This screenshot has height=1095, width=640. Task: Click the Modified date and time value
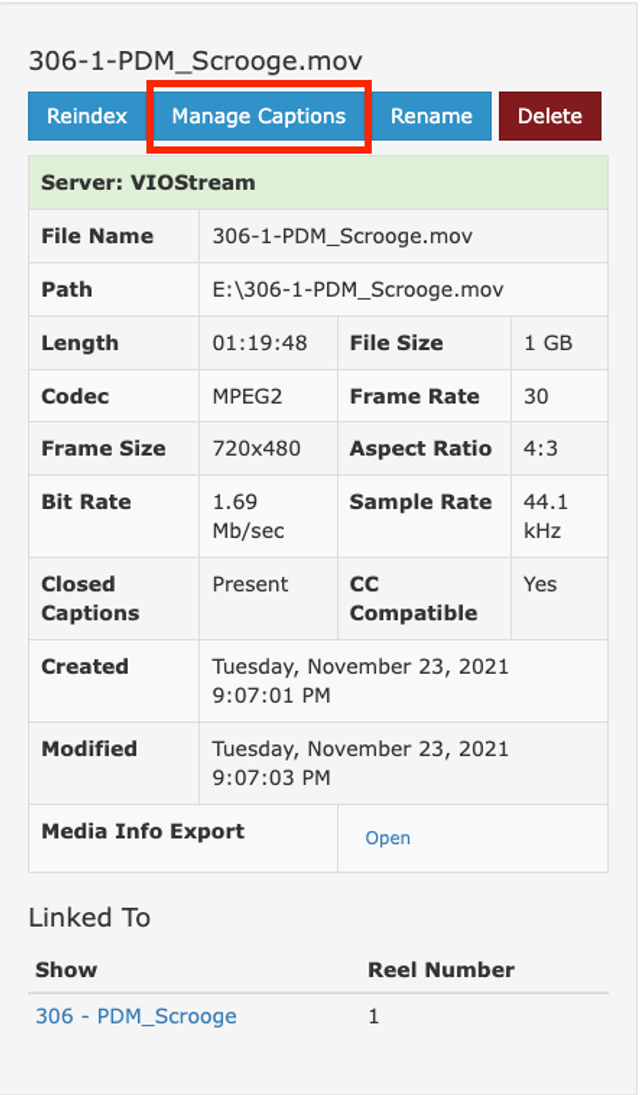(x=360, y=762)
